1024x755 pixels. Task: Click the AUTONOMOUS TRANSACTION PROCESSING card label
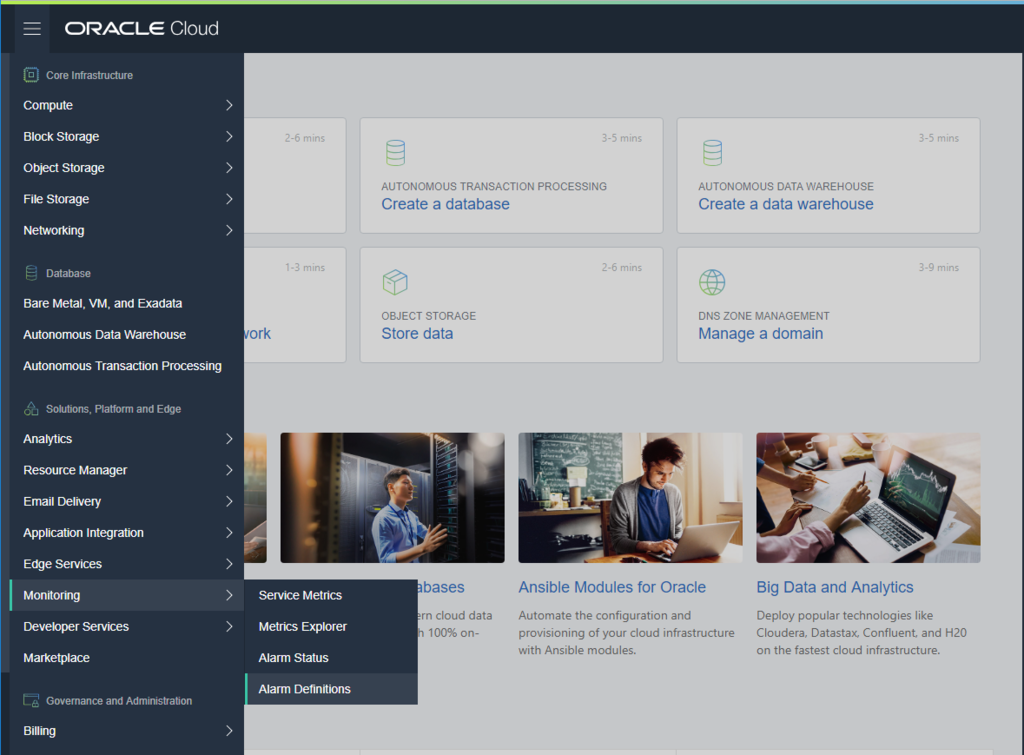(x=494, y=187)
